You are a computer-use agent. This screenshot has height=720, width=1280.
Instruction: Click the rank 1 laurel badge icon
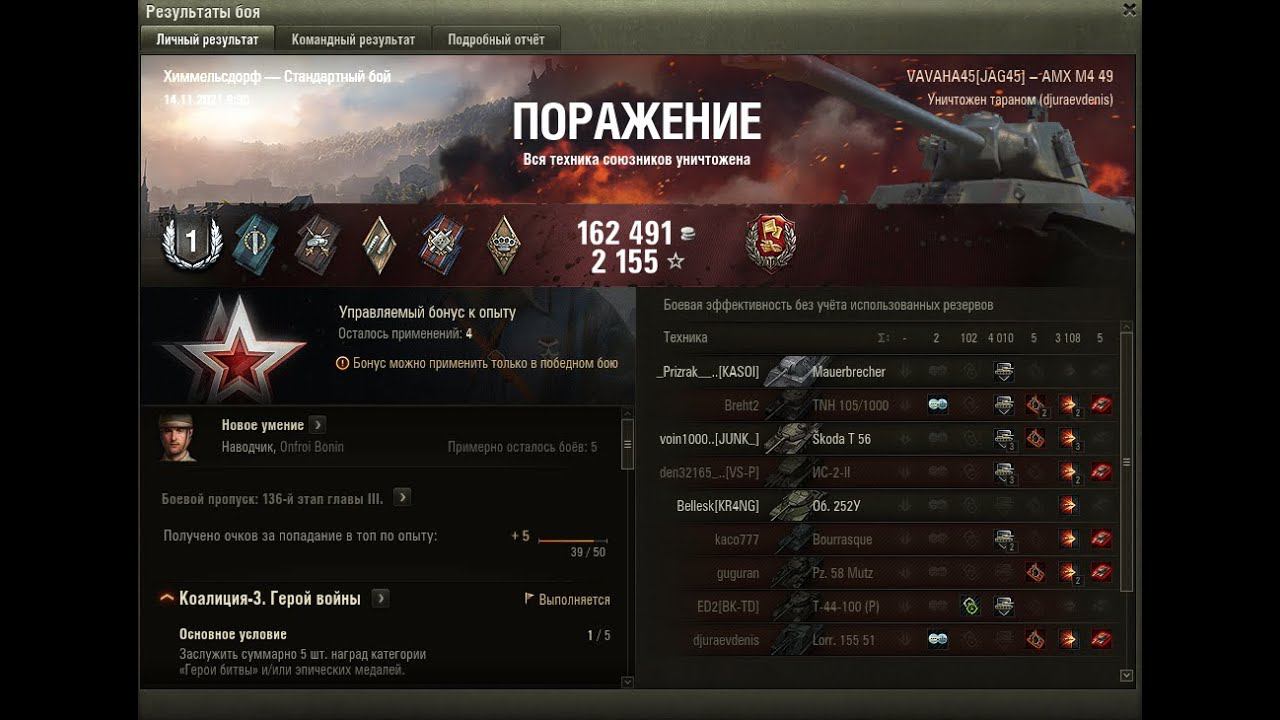pyautogui.click(x=192, y=244)
